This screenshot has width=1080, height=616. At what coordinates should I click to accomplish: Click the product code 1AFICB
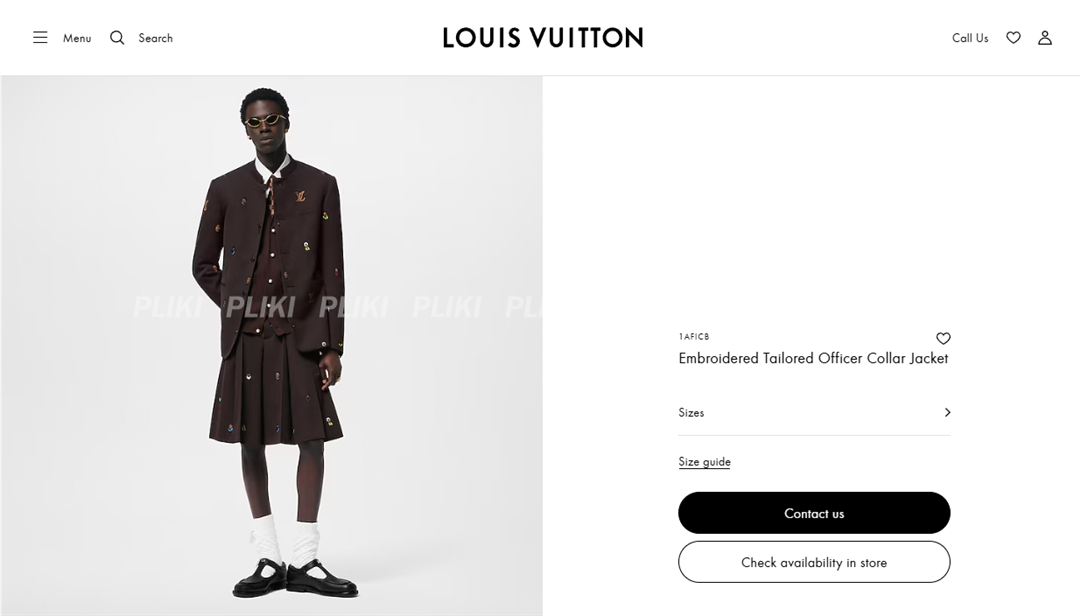[x=694, y=337]
